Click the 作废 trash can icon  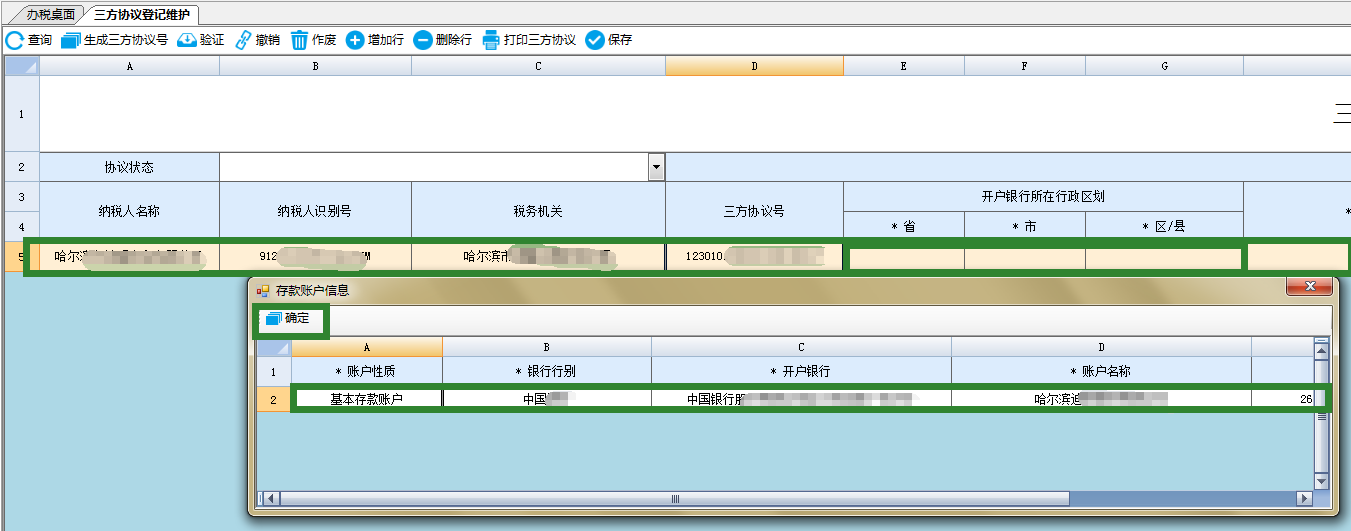299,40
